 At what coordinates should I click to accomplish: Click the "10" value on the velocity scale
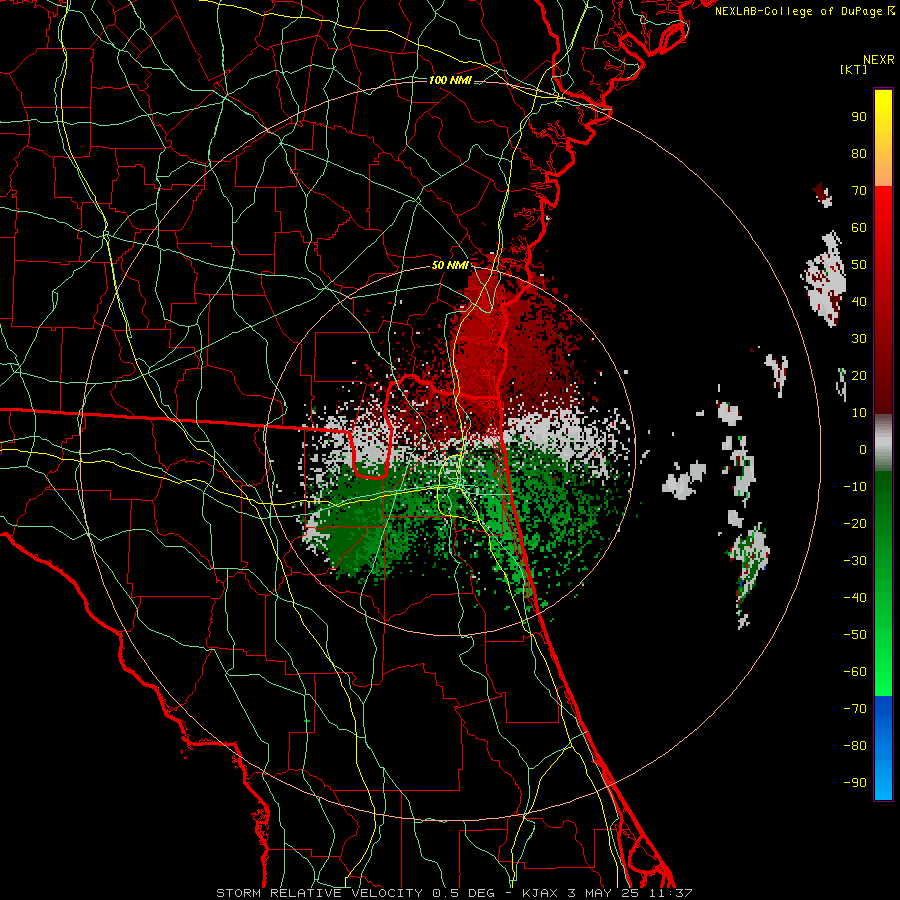(x=859, y=413)
